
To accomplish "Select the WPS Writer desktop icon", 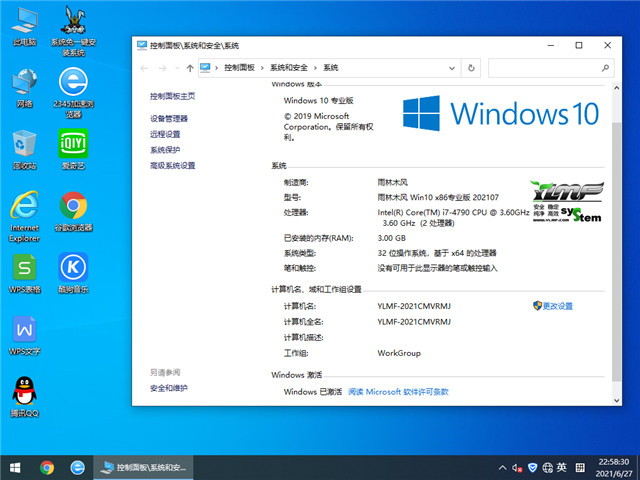I will [24, 336].
